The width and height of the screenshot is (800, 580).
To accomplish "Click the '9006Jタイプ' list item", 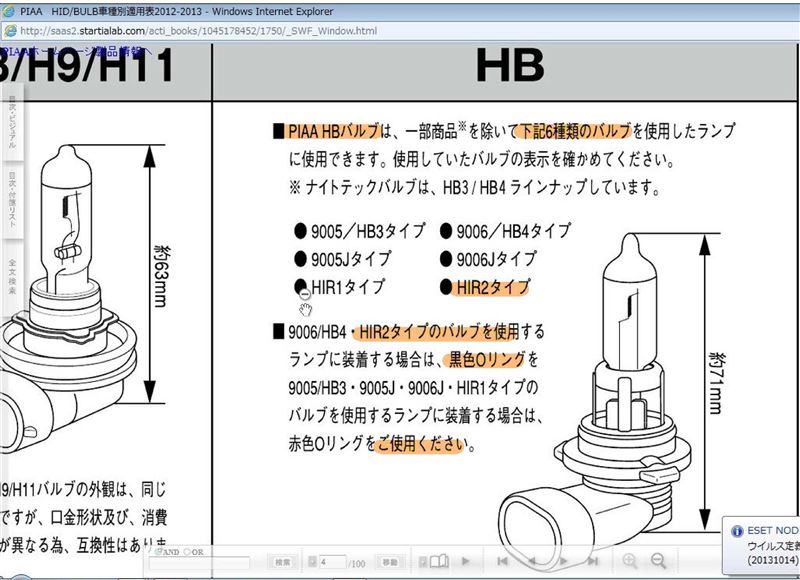I will click(x=496, y=259).
